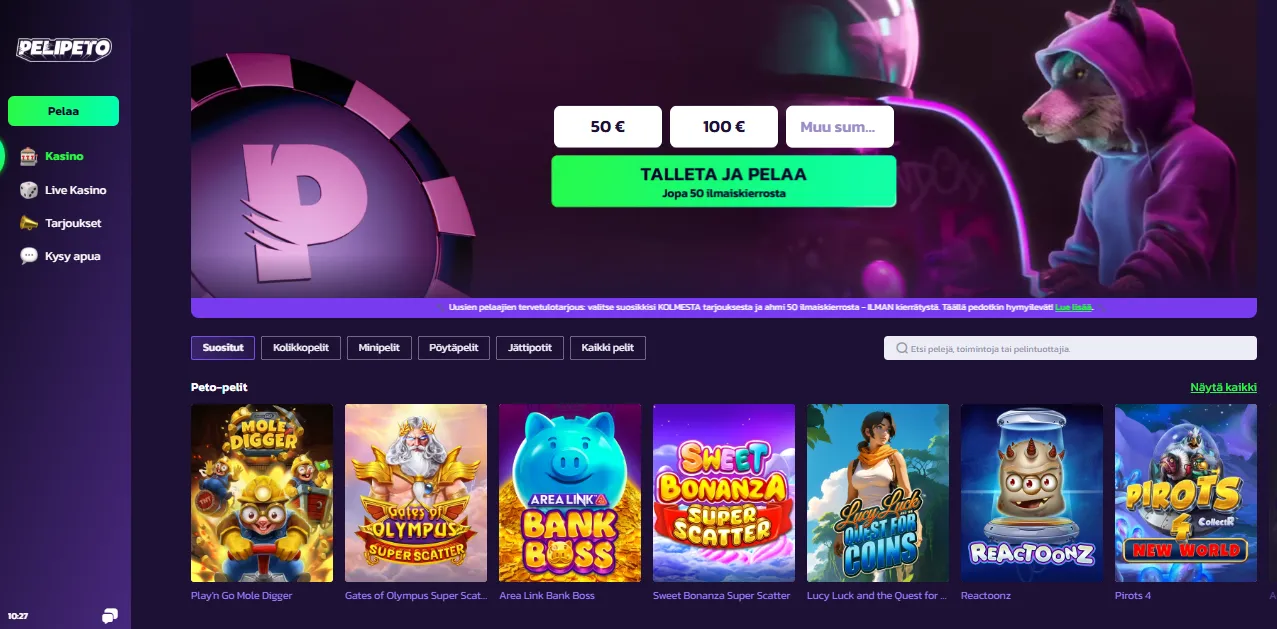Open the Tarjoukset megaphone icon
The height and width of the screenshot is (629, 1277).
pyautogui.click(x=29, y=223)
